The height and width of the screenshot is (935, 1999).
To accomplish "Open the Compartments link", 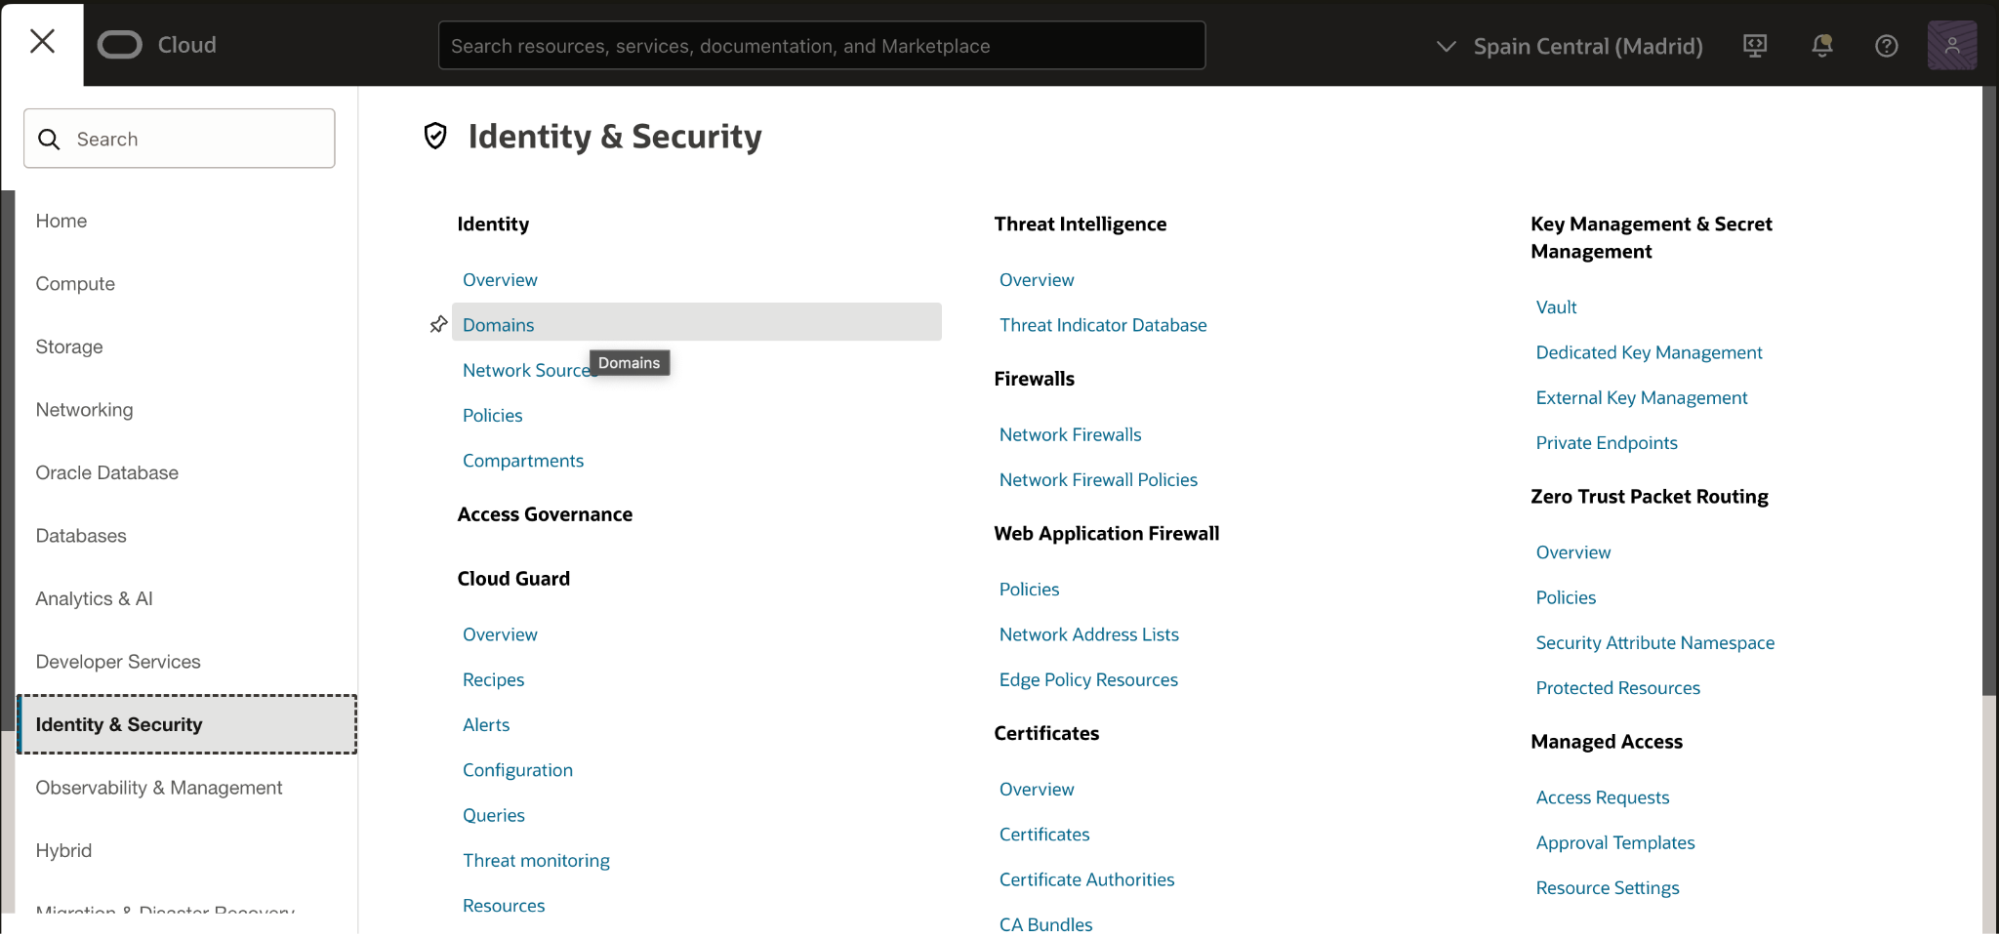I will [x=523, y=461].
